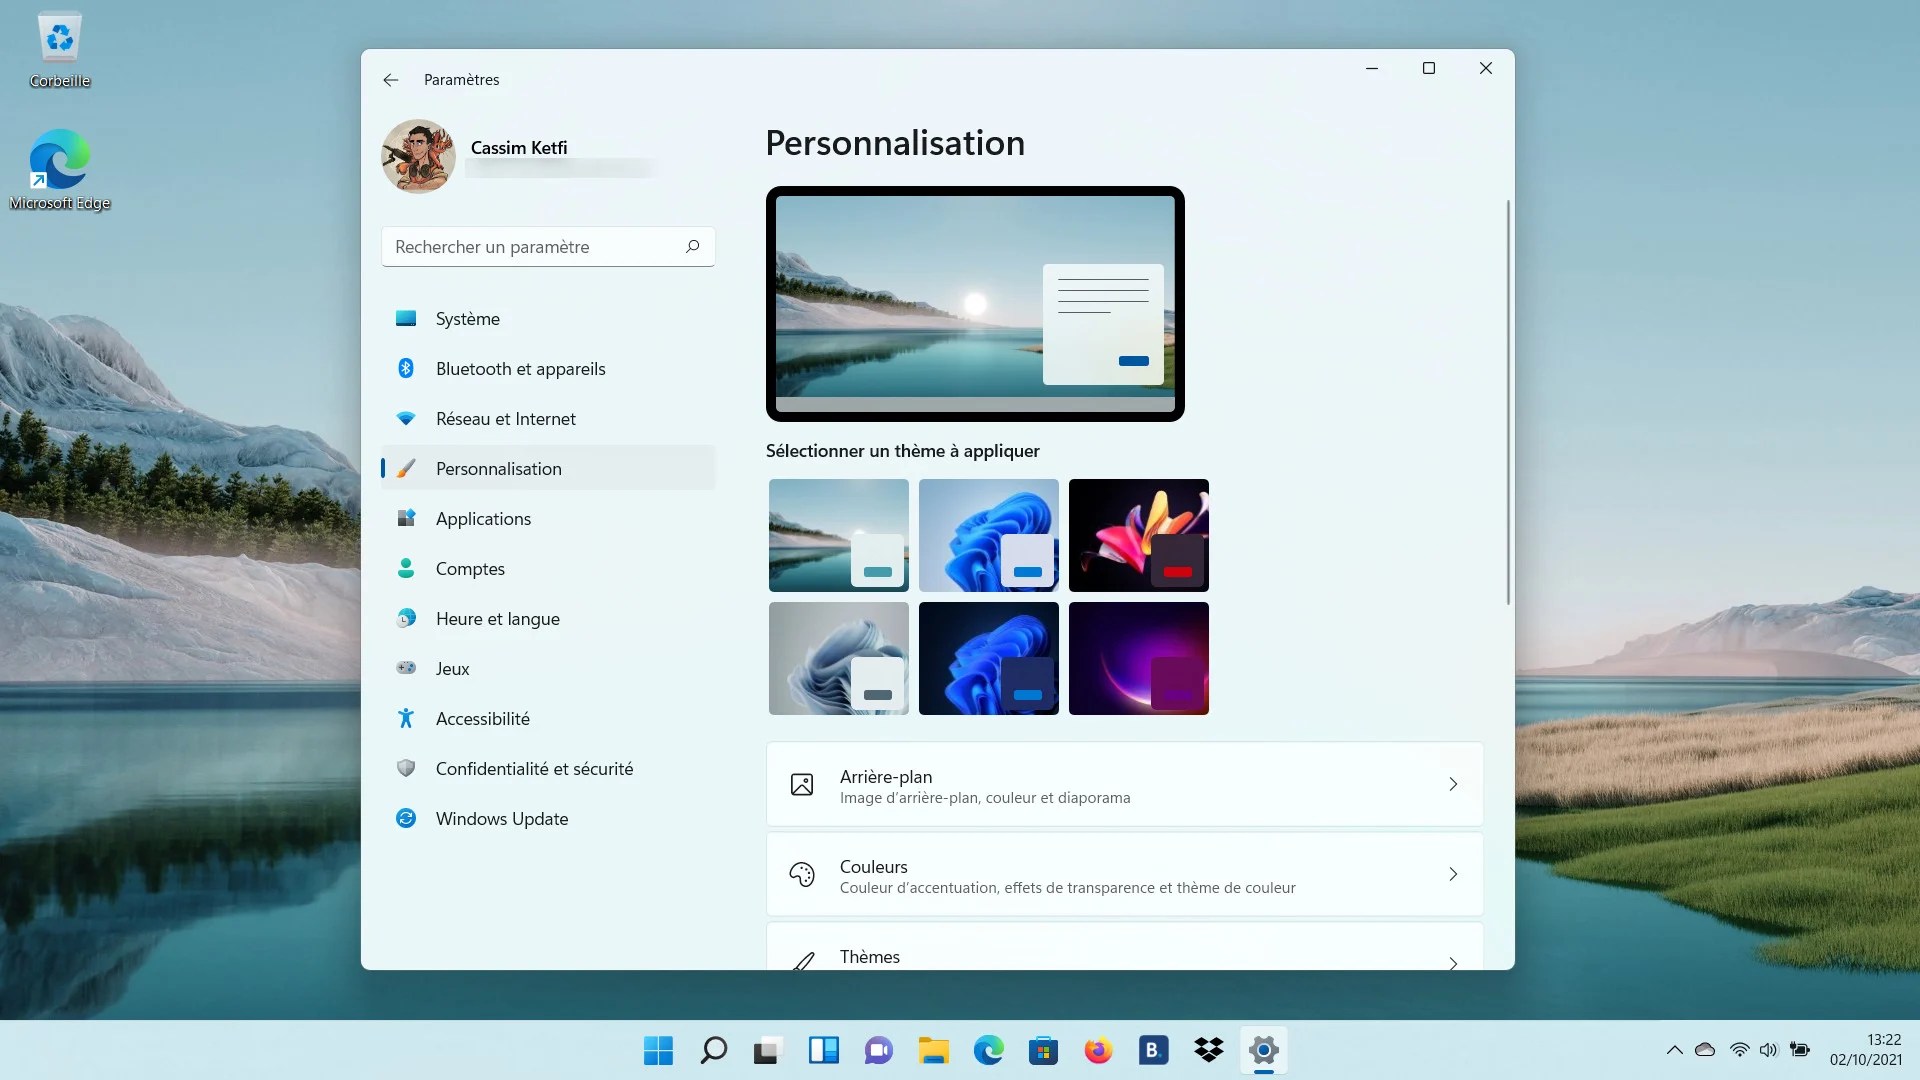This screenshot has height=1080, width=1920.
Task: Click the Réseau et Internet wifi icon
Action: coord(406,418)
